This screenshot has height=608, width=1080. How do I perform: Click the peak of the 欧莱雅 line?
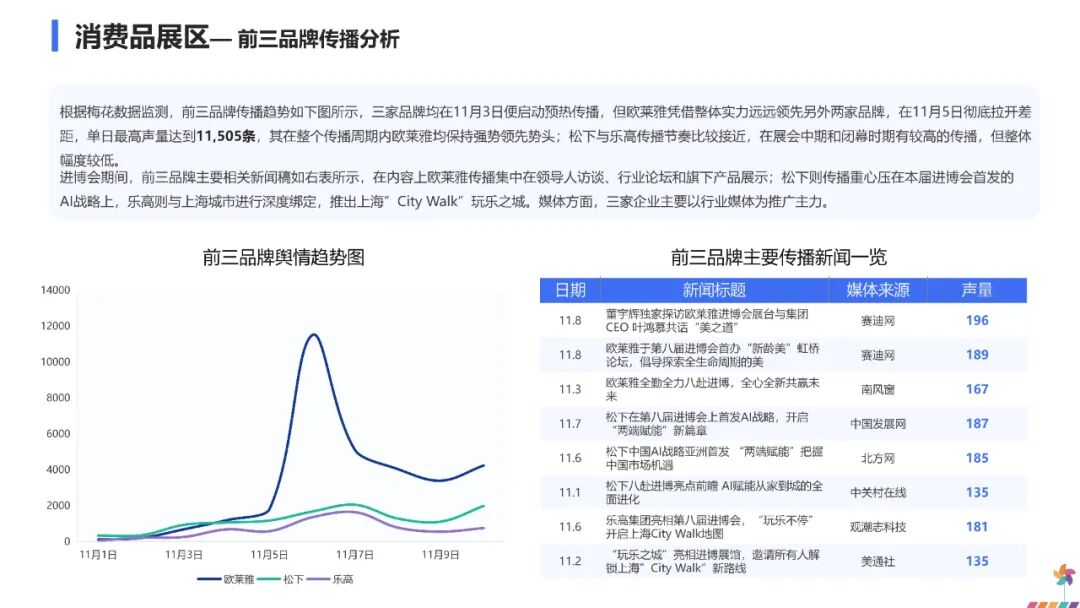point(313,335)
